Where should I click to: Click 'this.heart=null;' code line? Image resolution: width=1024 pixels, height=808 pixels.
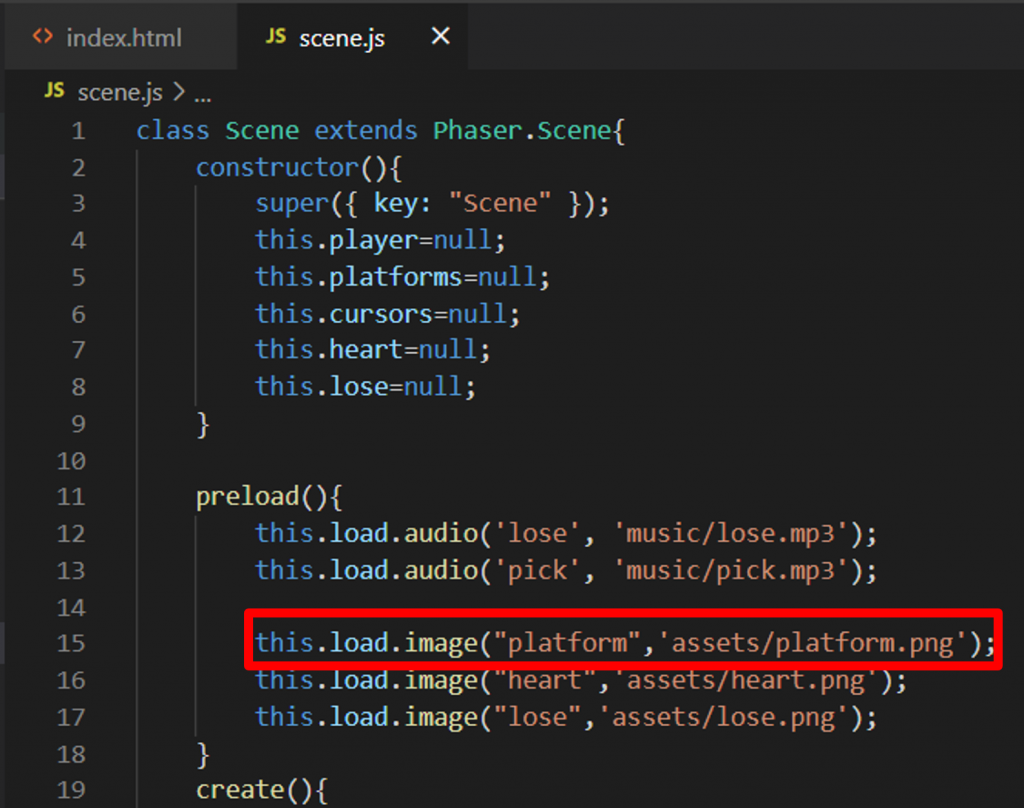click(x=373, y=349)
